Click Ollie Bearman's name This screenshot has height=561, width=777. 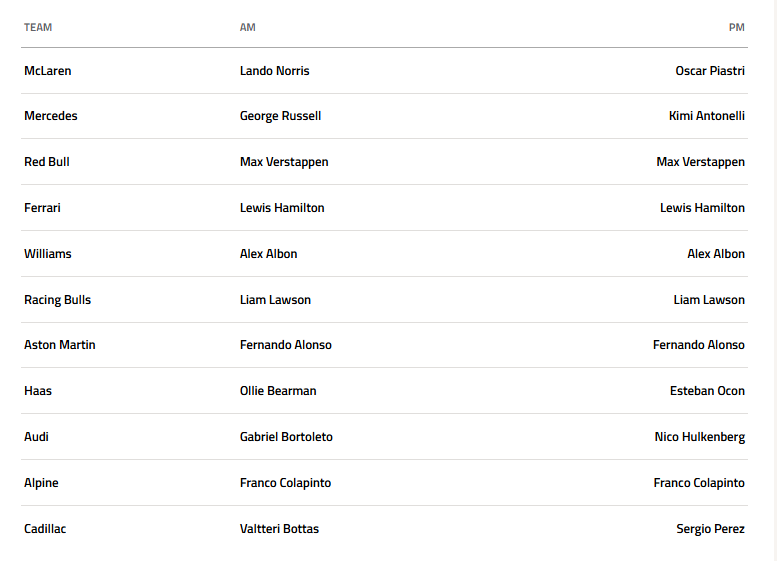[x=278, y=391]
